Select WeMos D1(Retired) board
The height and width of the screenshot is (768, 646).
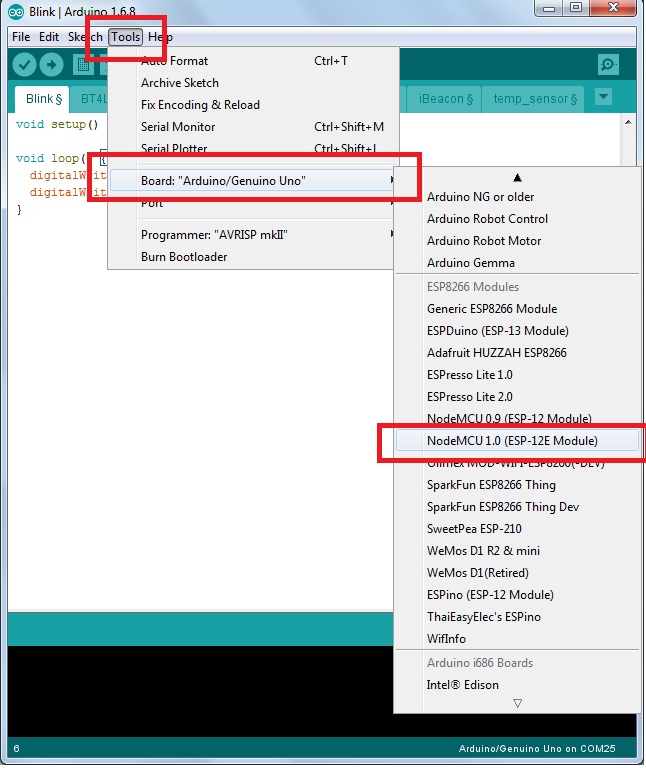(517, 573)
